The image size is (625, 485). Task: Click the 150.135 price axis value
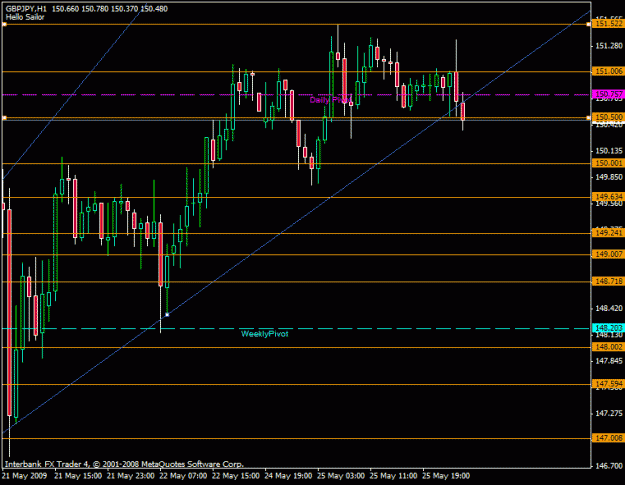point(609,151)
